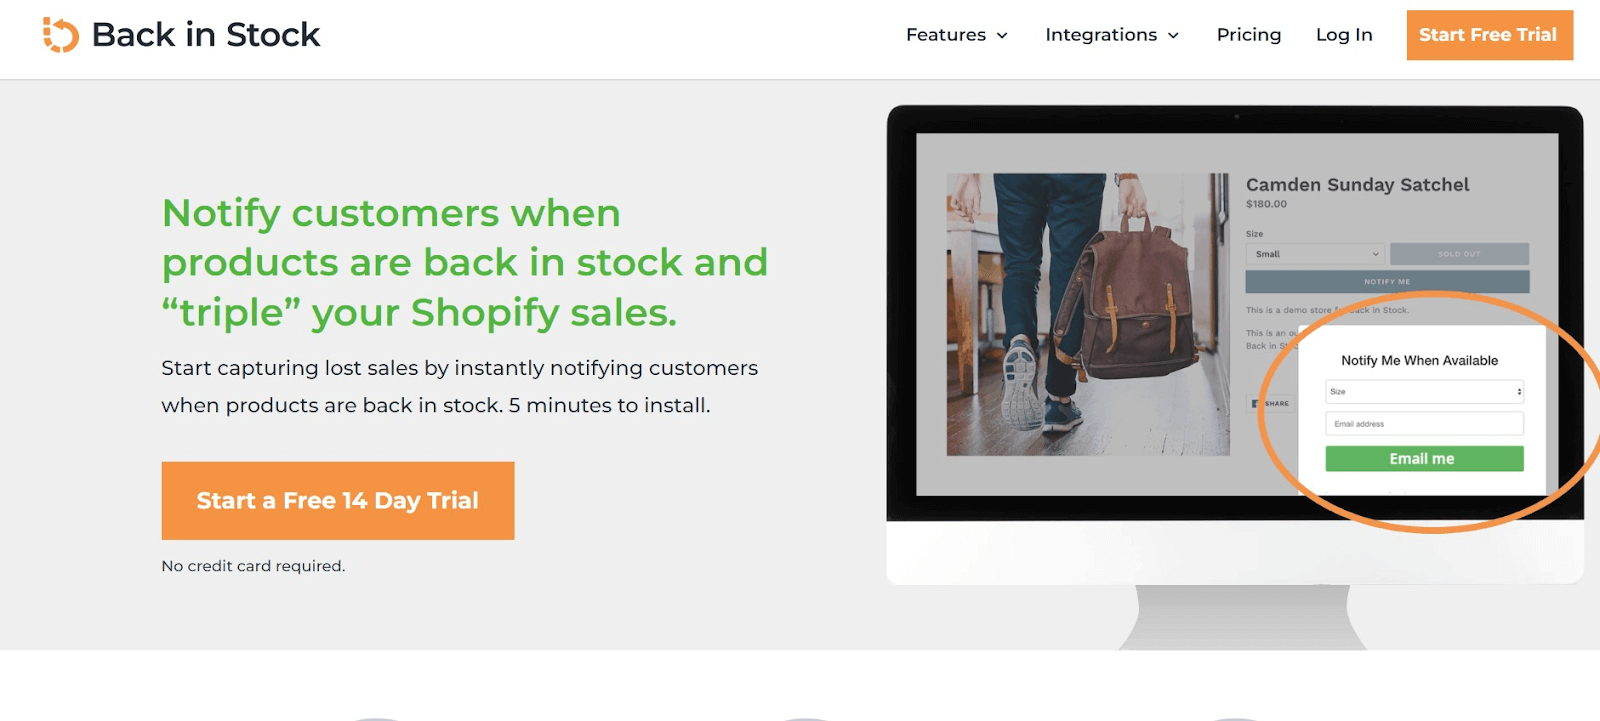This screenshot has width=1600, height=721.
Task: Open the Pricing page
Action: coord(1249,35)
